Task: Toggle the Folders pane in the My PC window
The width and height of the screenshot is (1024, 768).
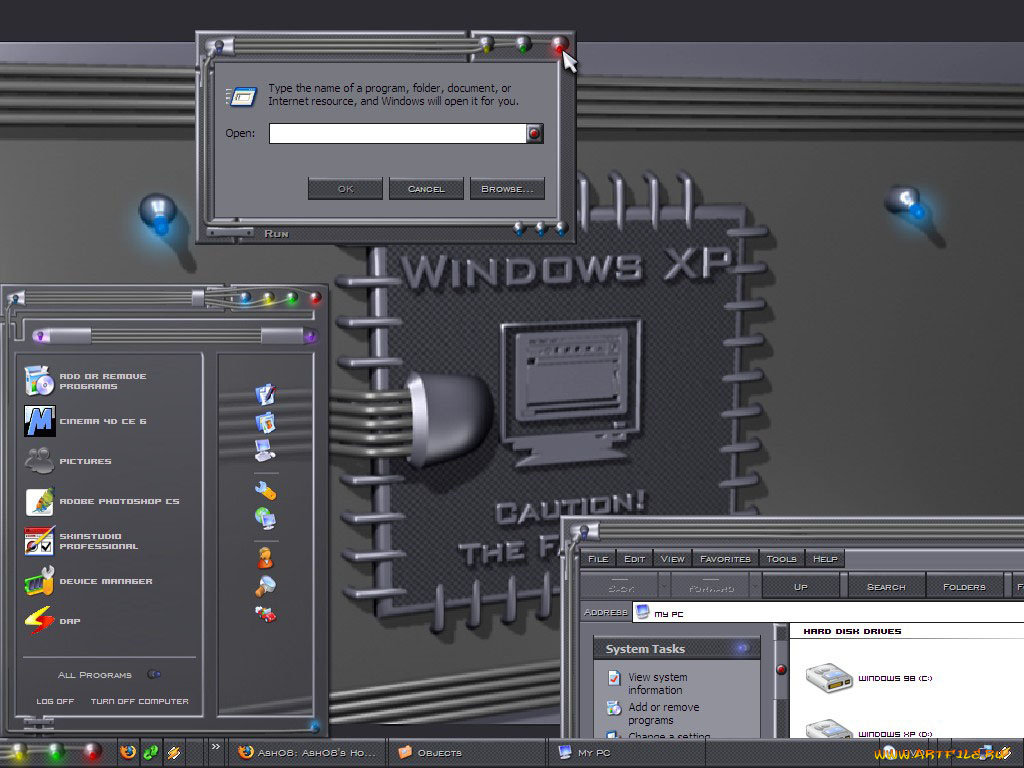Action: click(964, 586)
